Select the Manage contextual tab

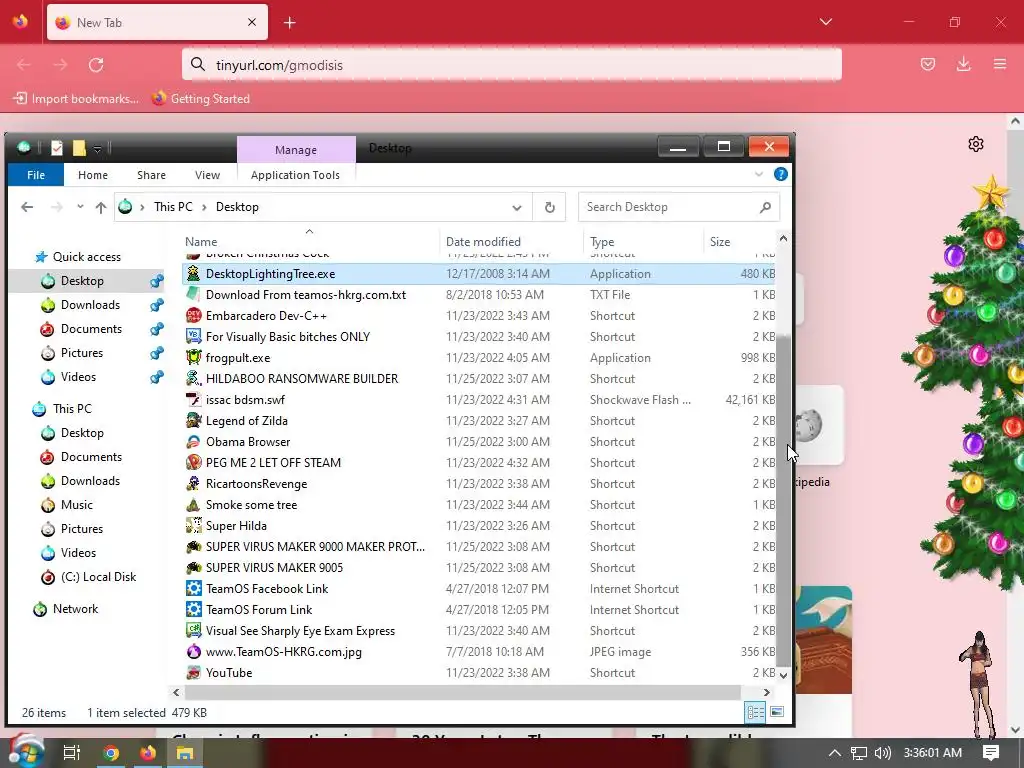click(x=296, y=150)
